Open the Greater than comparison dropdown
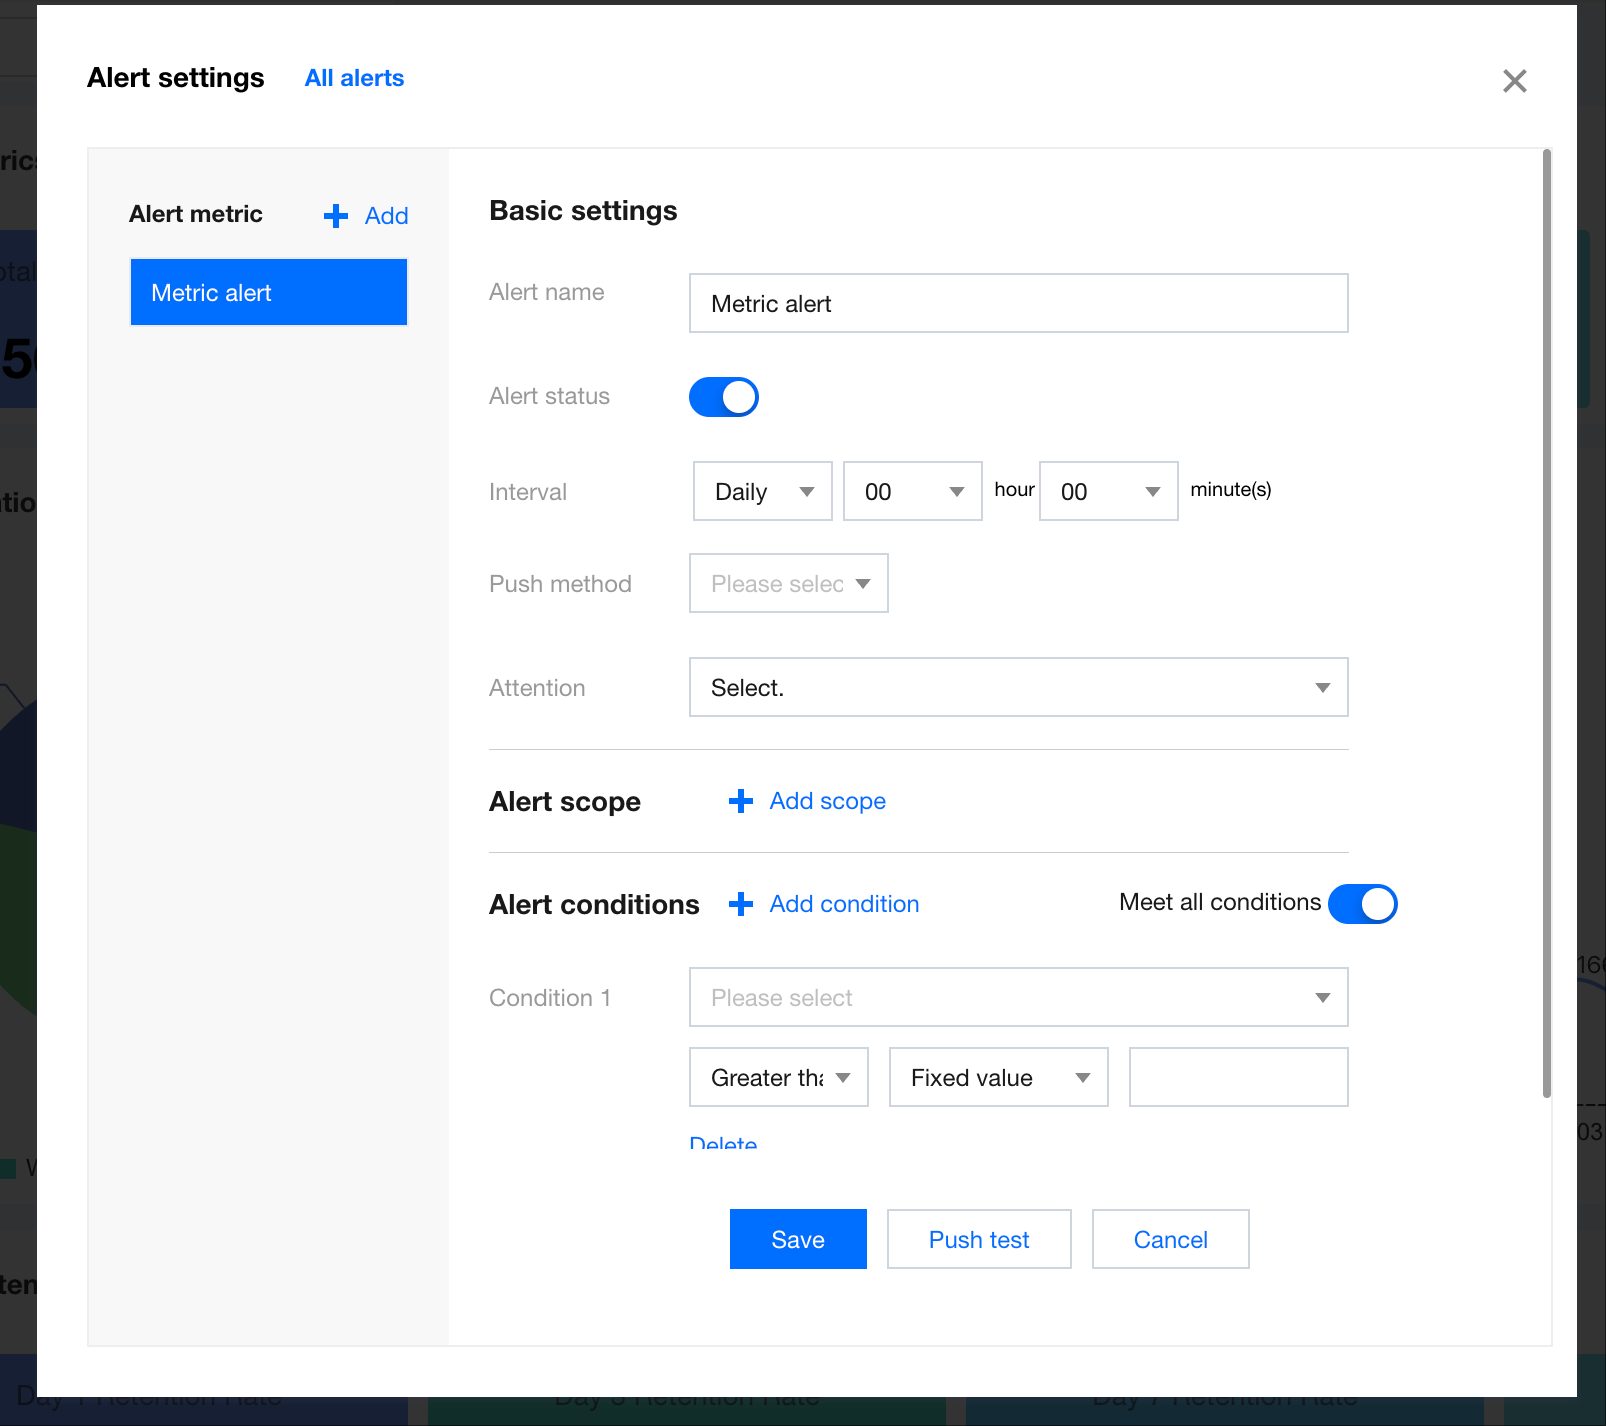Screen dimensions: 1606x1426 click(778, 1077)
